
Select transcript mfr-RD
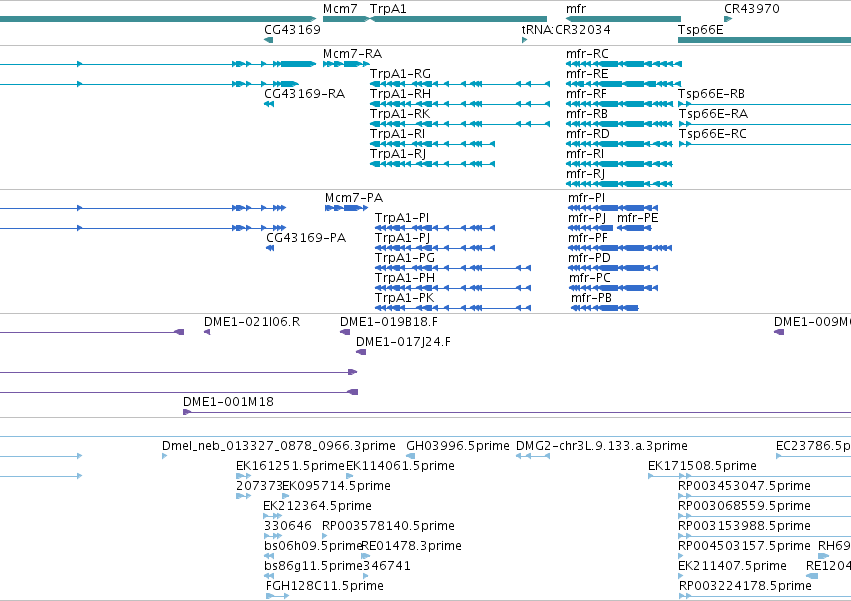pyautogui.click(x=619, y=144)
